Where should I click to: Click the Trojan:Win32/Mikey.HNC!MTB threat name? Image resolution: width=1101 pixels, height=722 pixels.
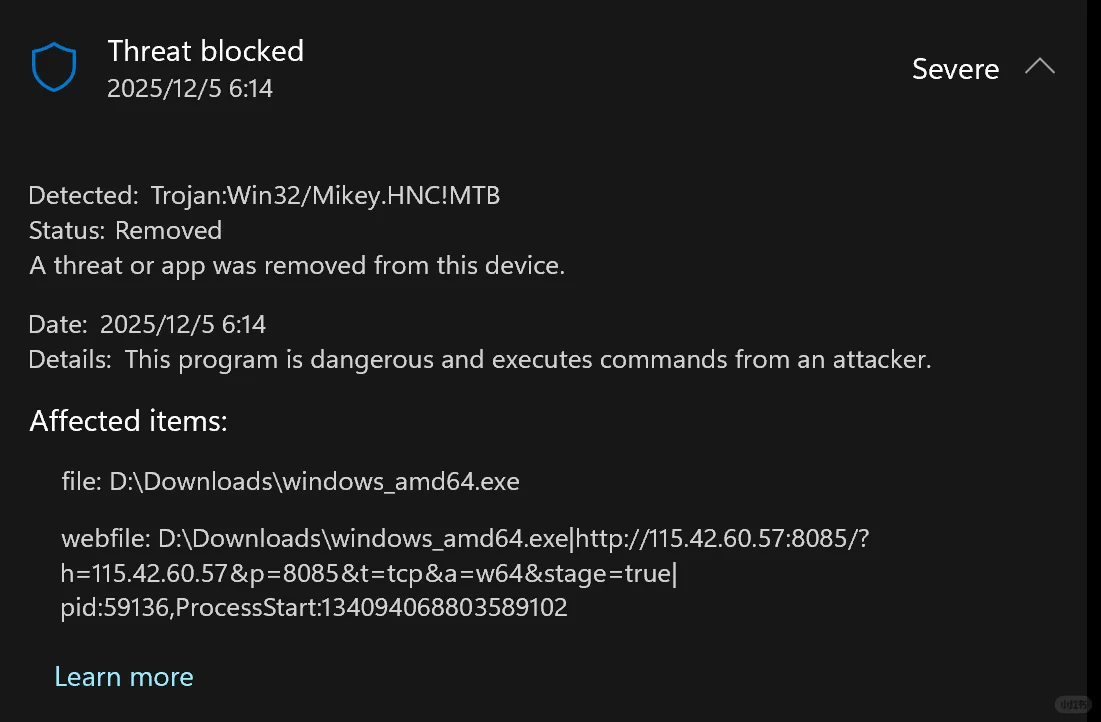(325, 196)
